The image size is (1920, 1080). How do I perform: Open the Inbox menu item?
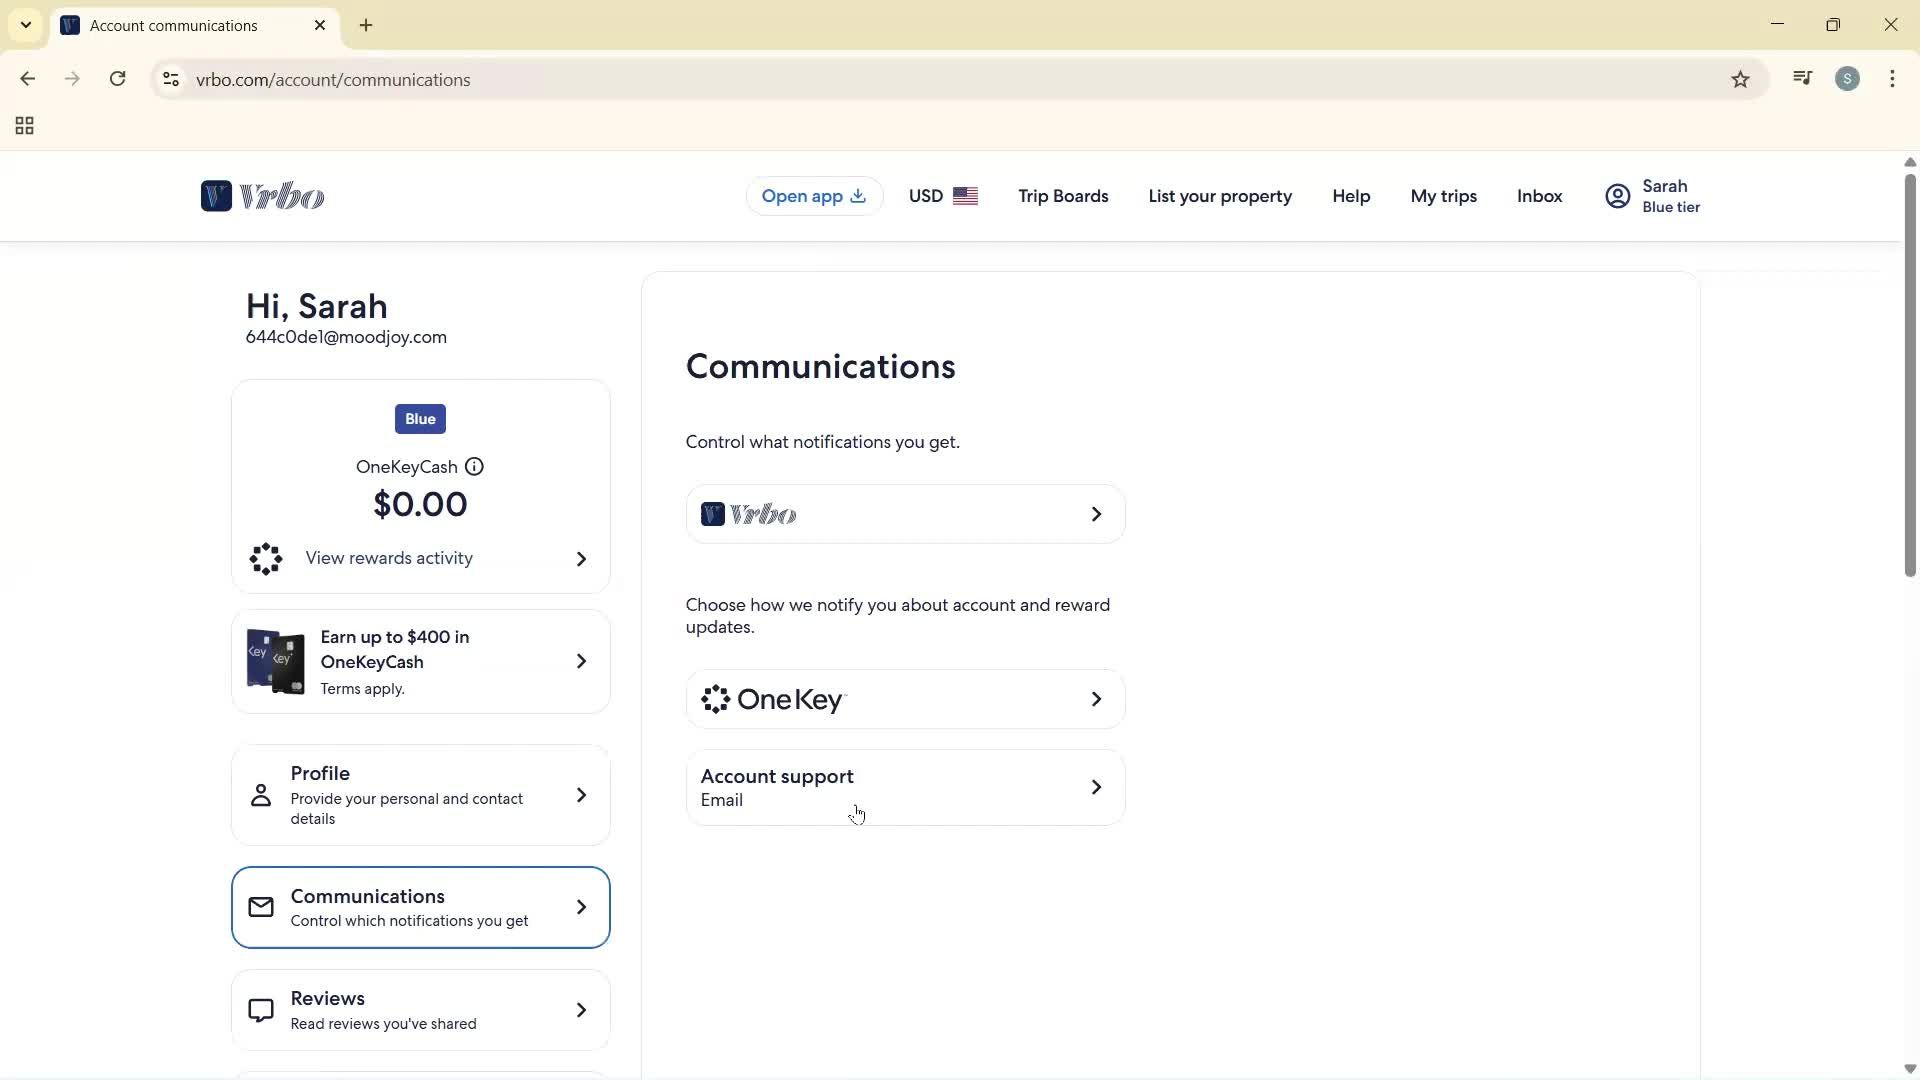point(1538,196)
